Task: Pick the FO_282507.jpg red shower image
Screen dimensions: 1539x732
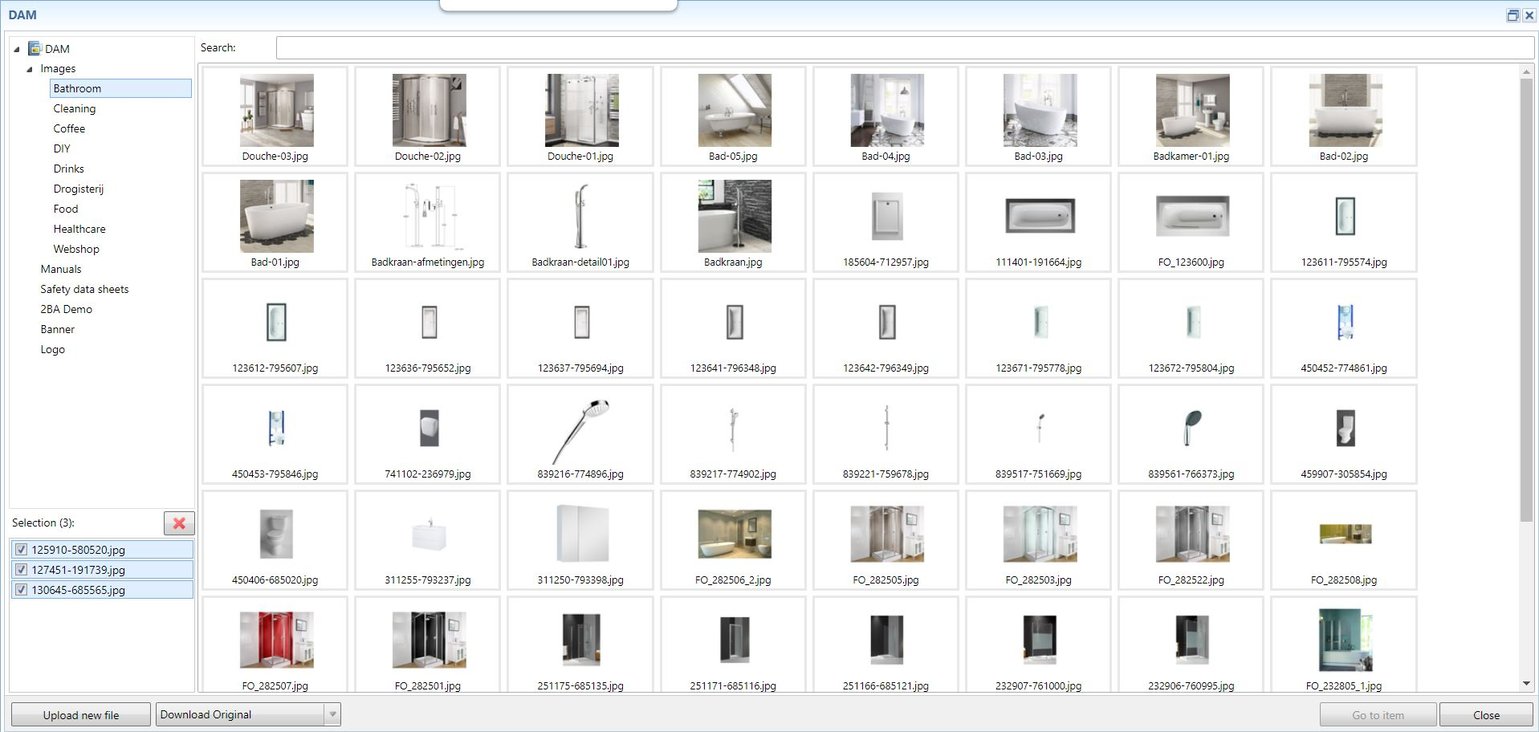Action: (276, 640)
